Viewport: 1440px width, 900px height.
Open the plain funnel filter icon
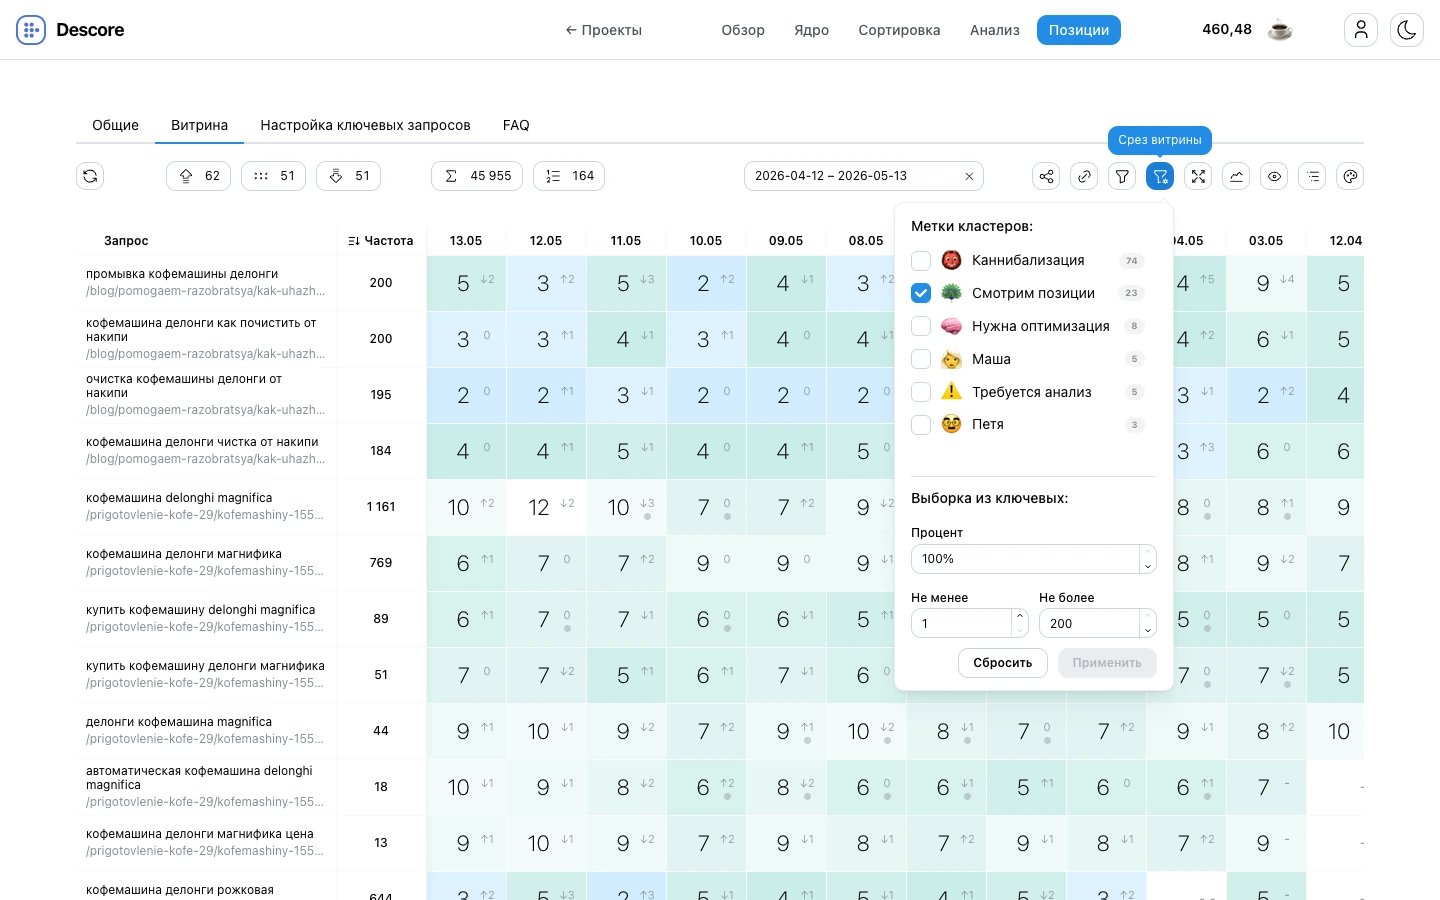(x=1122, y=176)
